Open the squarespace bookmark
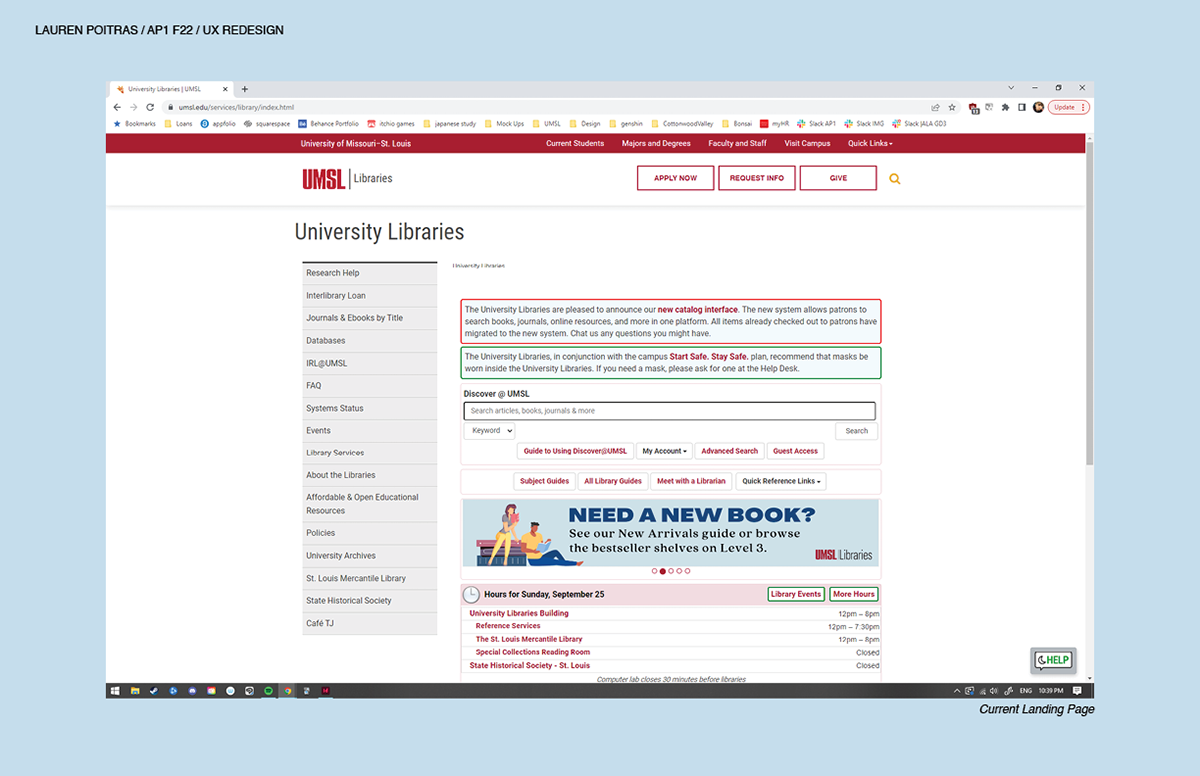Screen dimensions: 1200x776 pyautogui.click(x=267, y=124)
